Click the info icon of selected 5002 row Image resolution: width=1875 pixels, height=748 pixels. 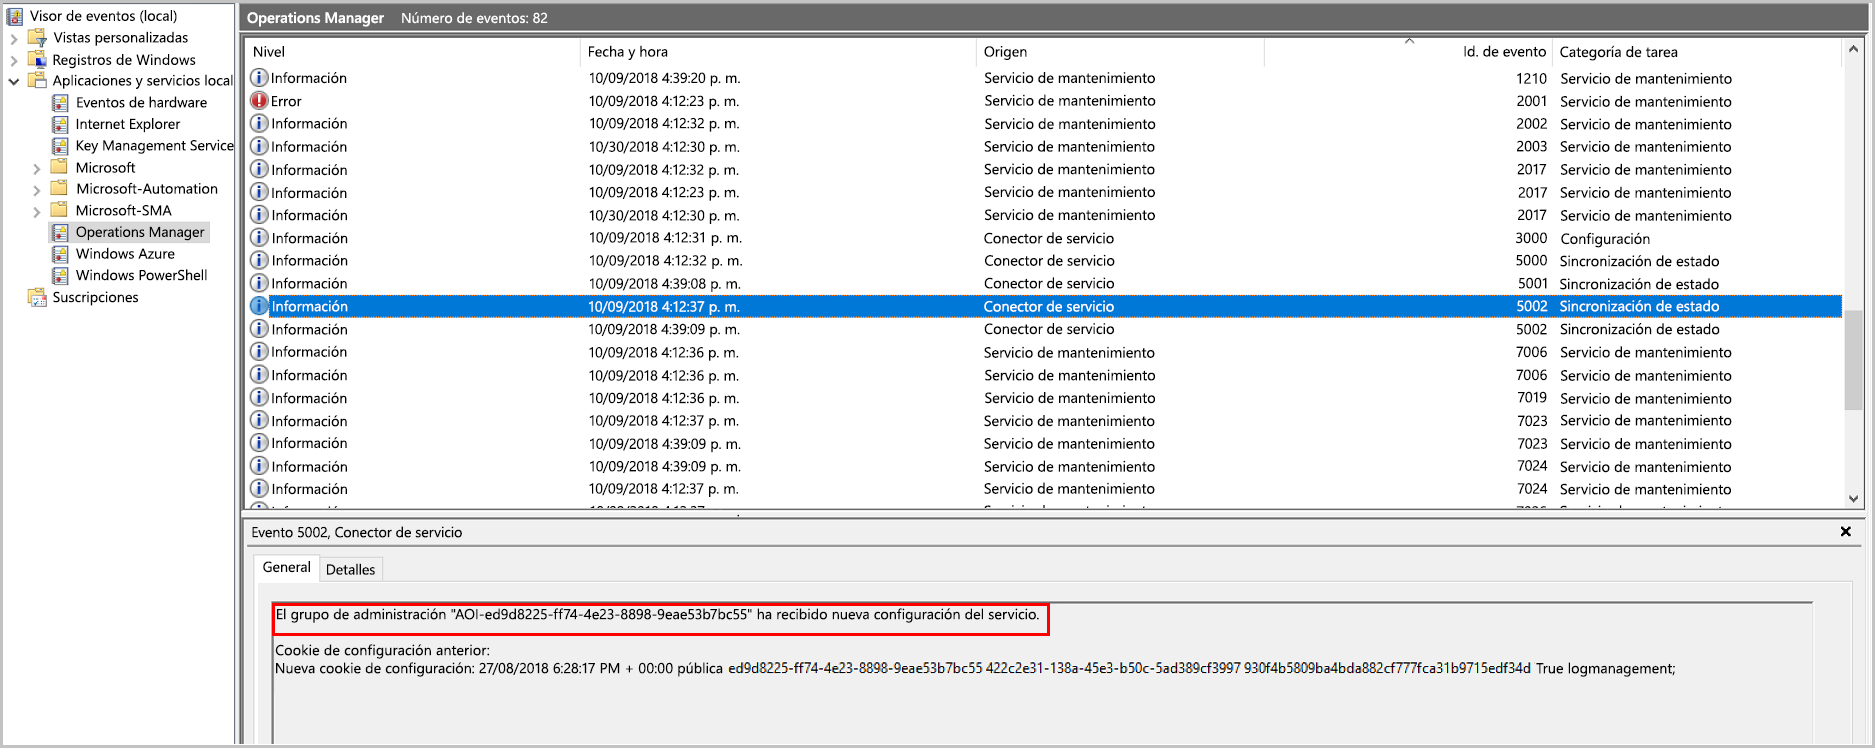(259, 307)
